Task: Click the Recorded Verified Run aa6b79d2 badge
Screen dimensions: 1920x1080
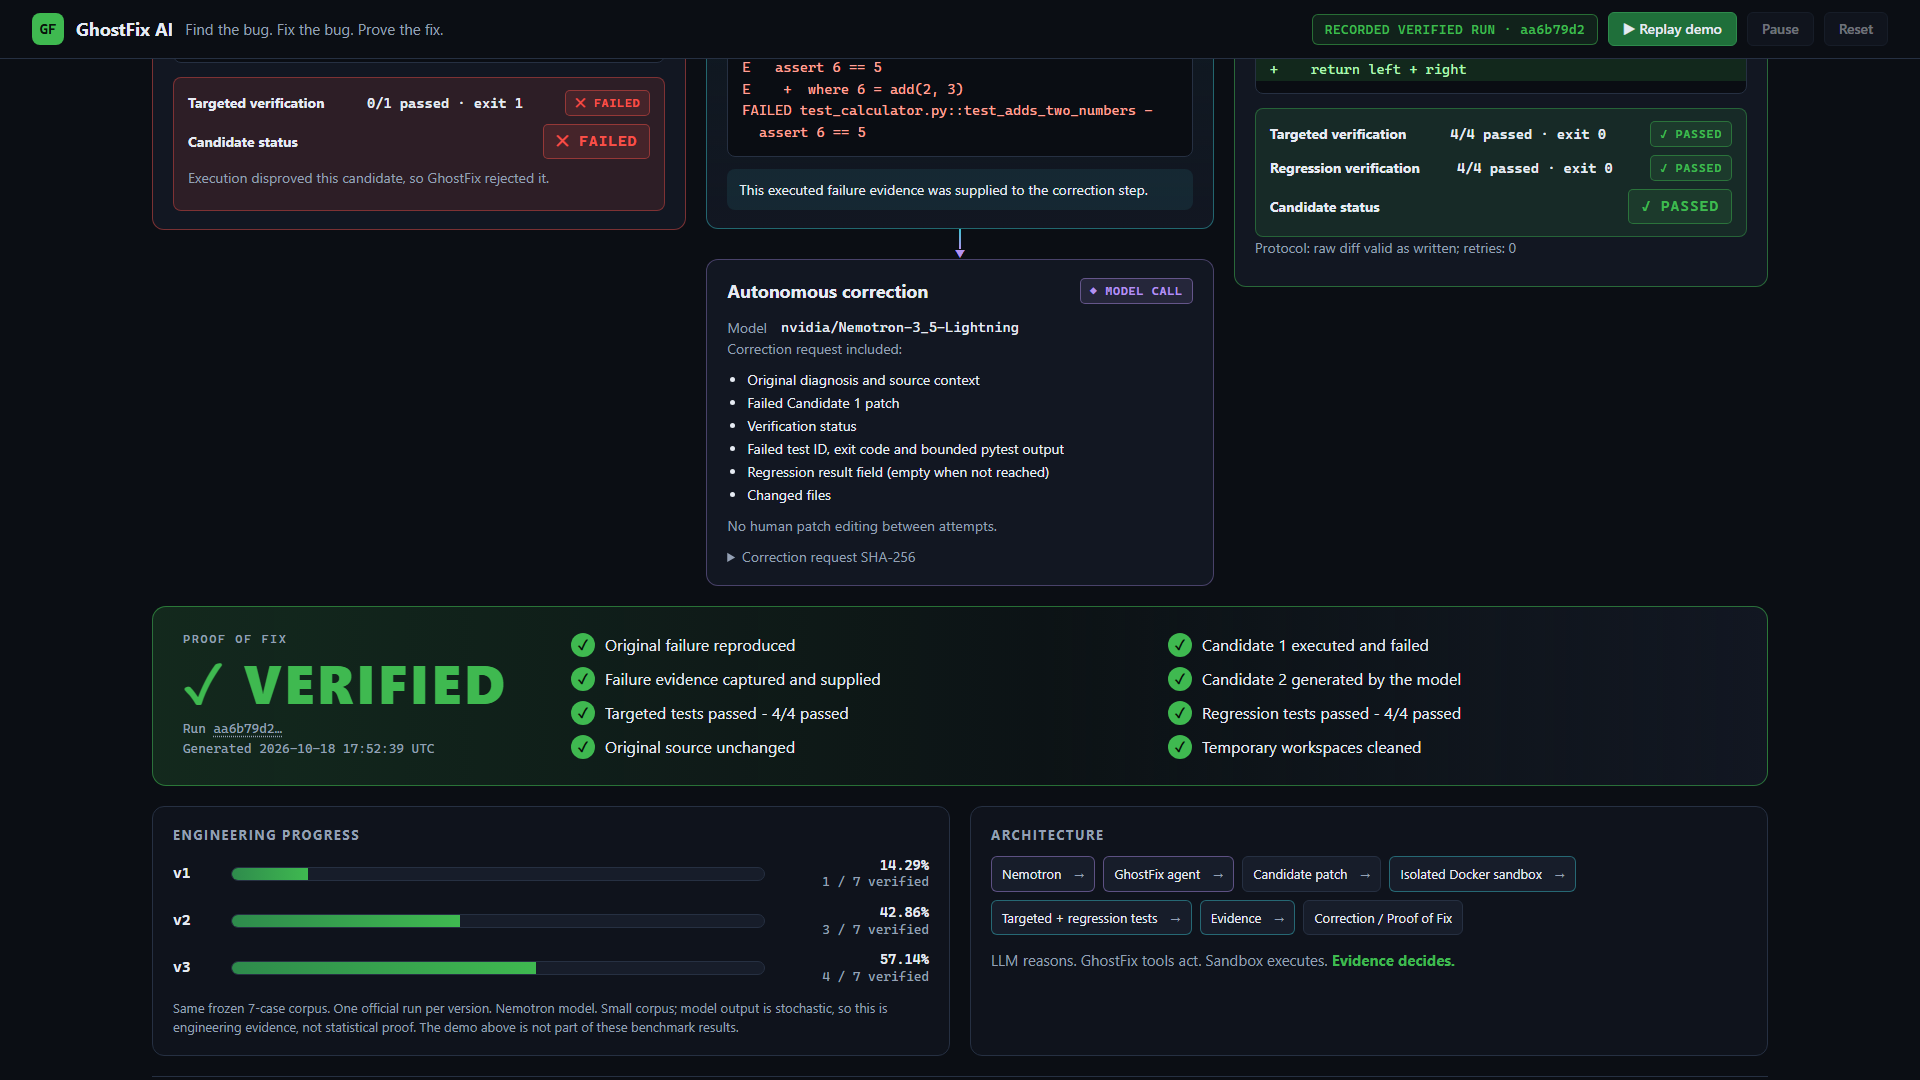Action: 1454,29
